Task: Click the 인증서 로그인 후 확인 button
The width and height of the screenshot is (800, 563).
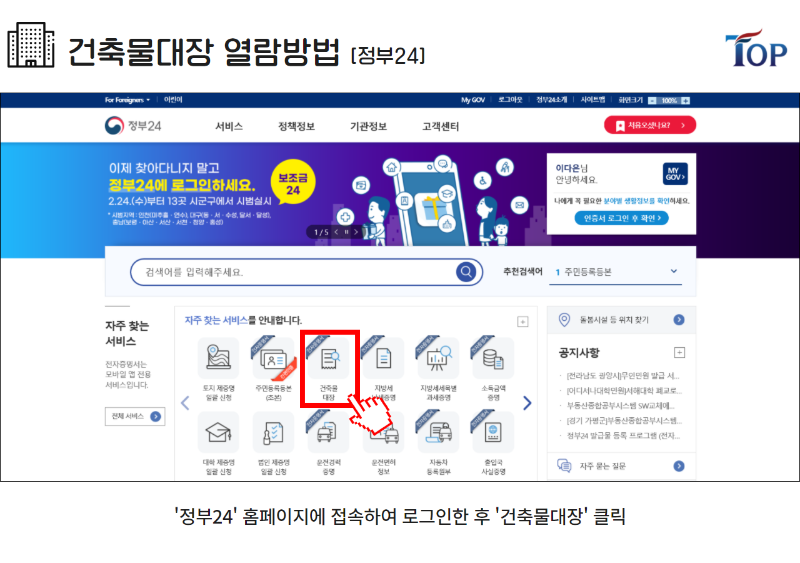Action: point(621,218)
